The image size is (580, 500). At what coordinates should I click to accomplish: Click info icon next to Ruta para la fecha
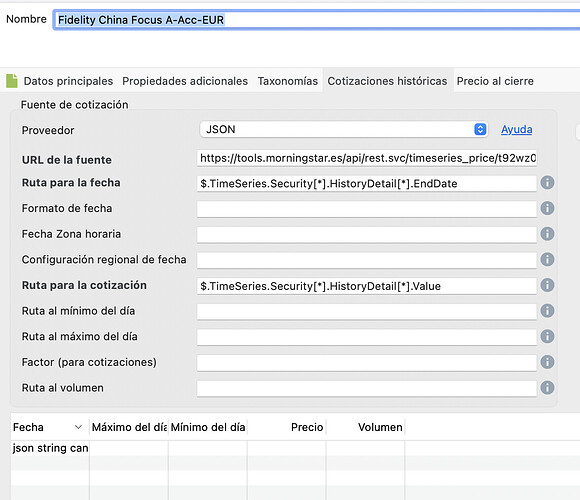(547, 183)
